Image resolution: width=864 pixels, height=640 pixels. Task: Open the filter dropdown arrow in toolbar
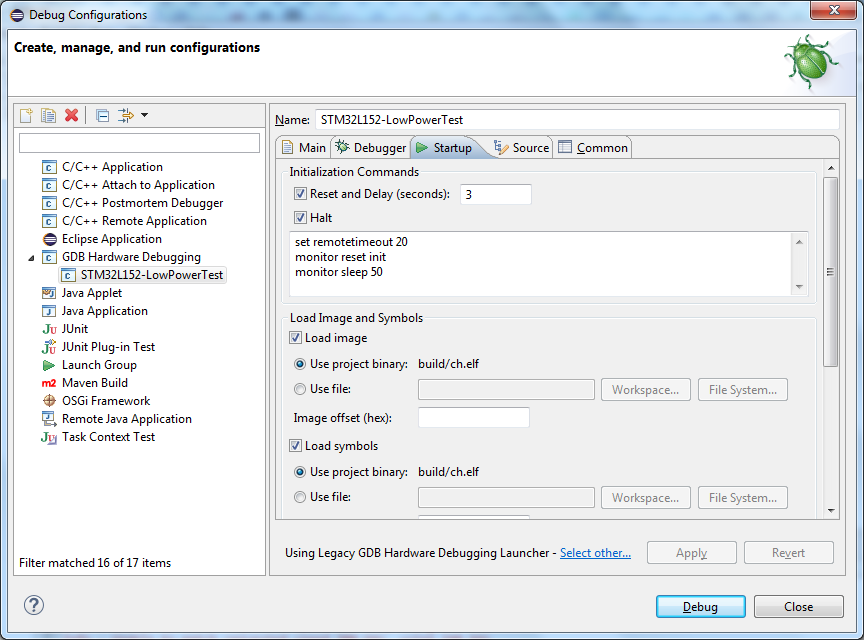coord(144,116)
